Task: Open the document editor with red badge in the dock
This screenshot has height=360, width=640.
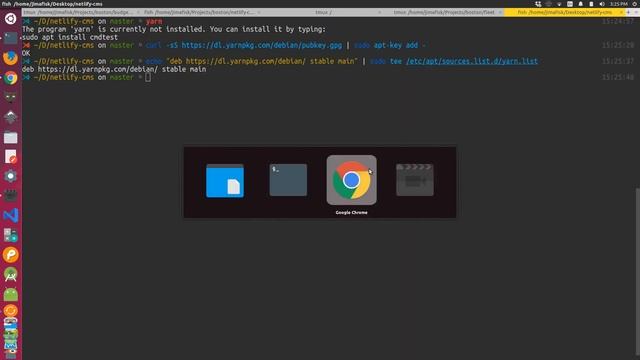Action: point(11,157)
